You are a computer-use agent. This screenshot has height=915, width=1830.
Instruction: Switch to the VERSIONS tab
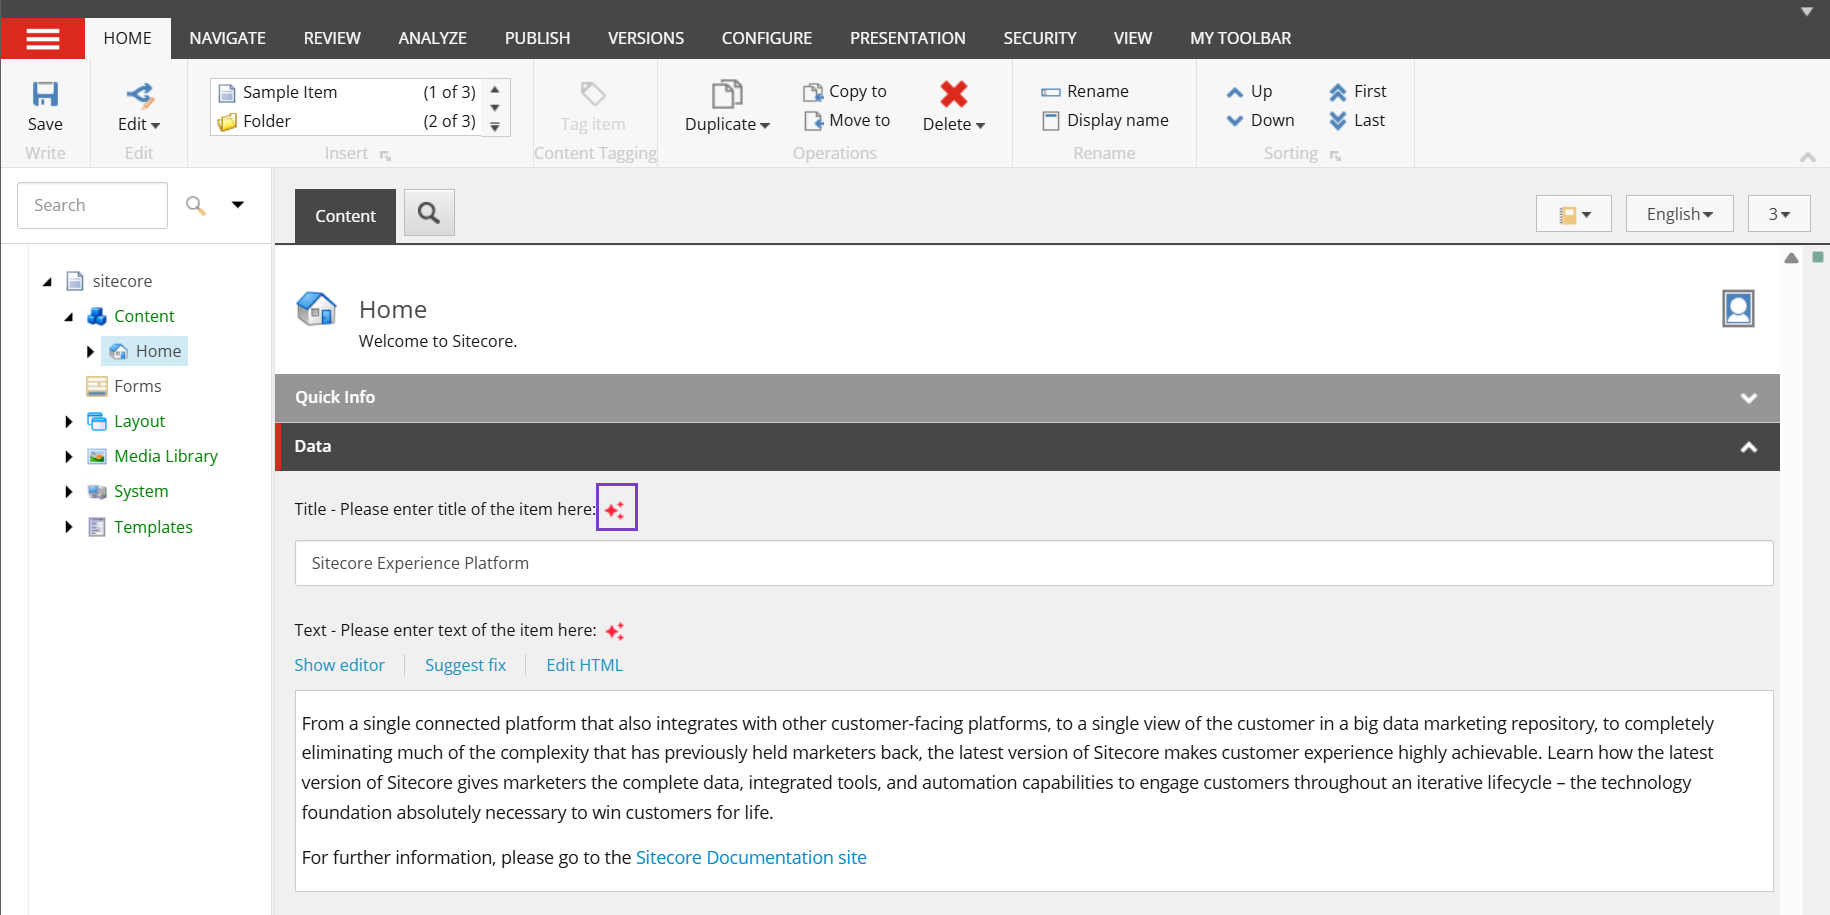coord(646,38)
